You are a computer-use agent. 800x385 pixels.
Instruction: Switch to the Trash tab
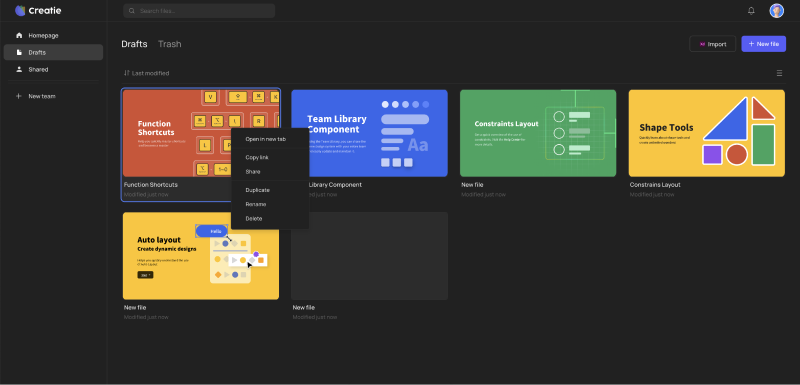point(169,44)
